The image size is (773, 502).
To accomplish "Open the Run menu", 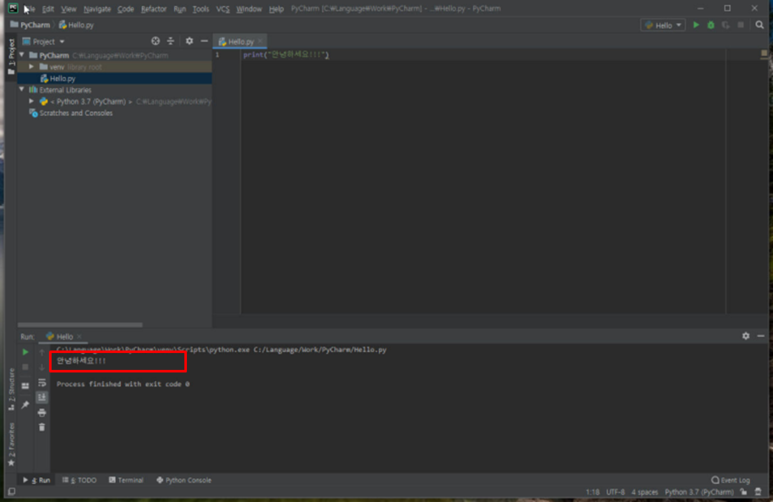I will click(180, 9).
